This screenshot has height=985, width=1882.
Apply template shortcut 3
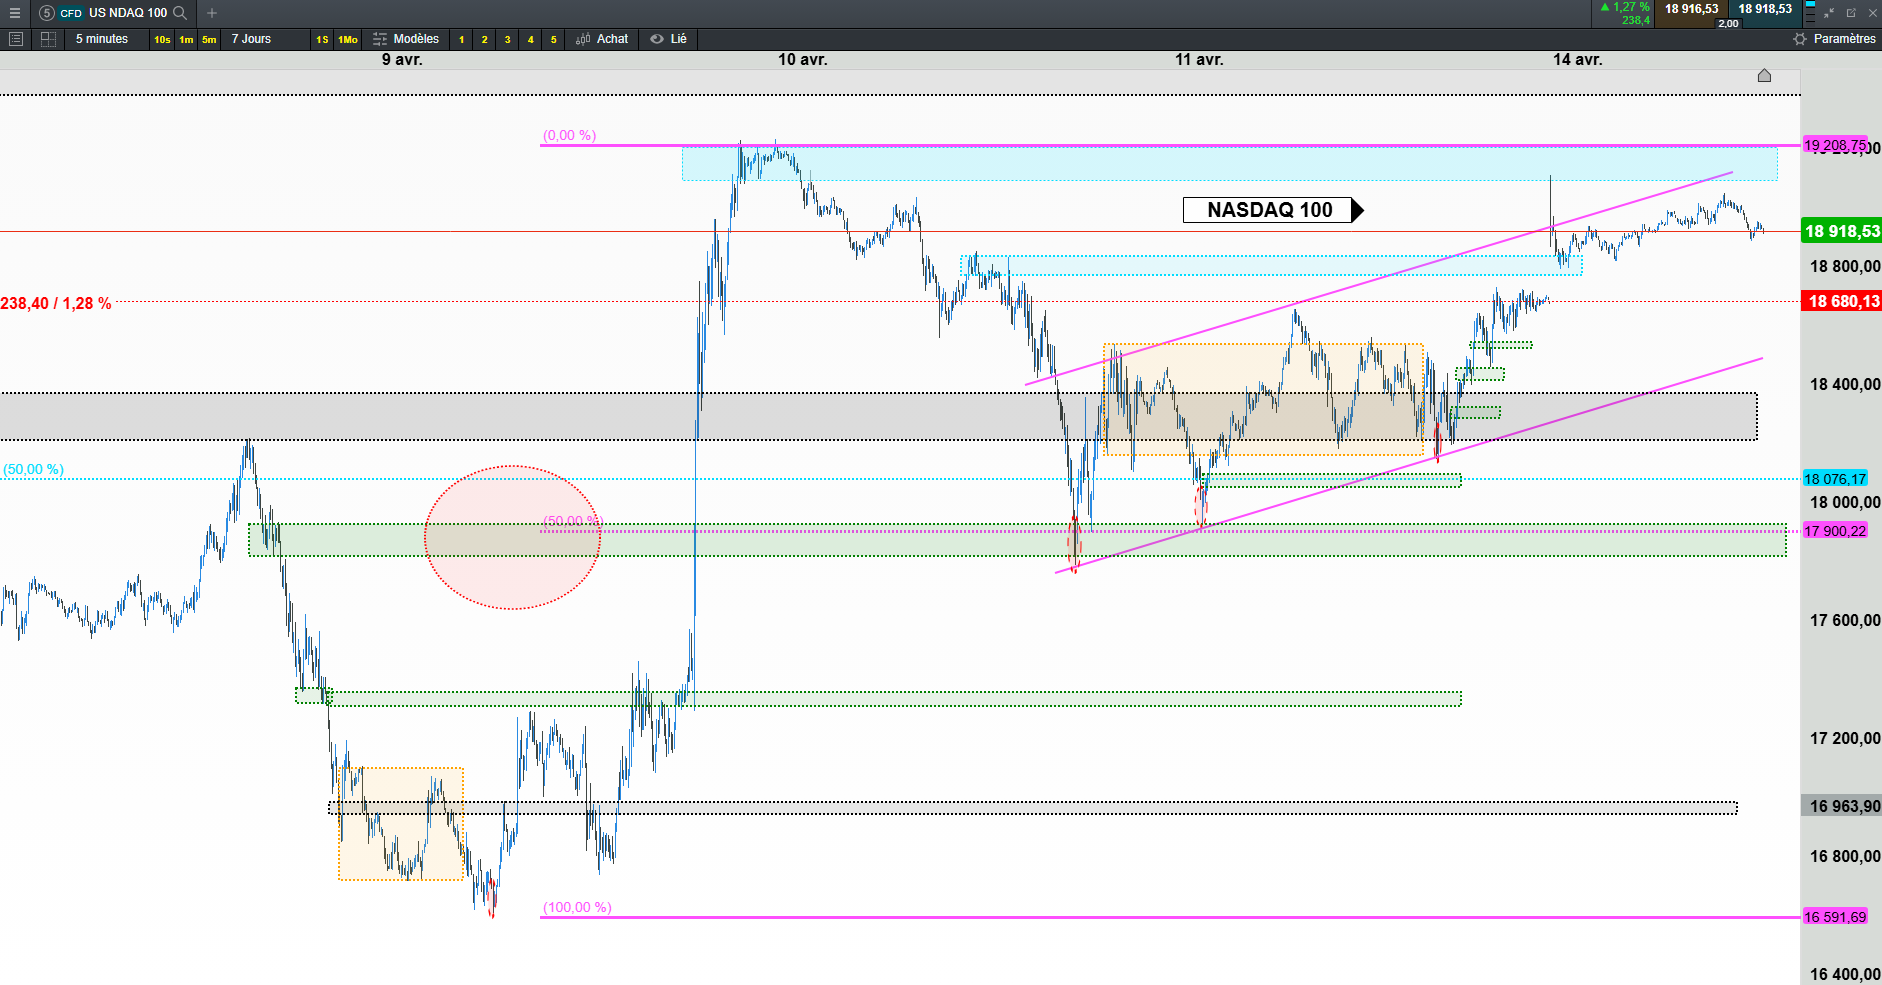[508, 40]
